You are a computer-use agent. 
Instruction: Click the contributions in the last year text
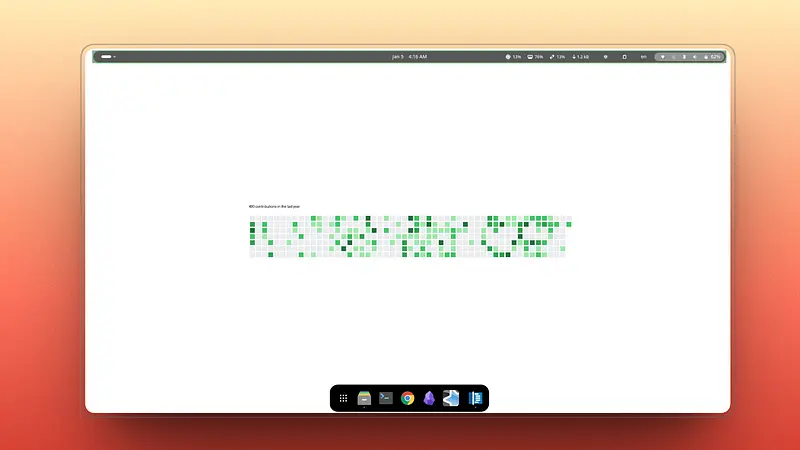click(x=274, y=207)
